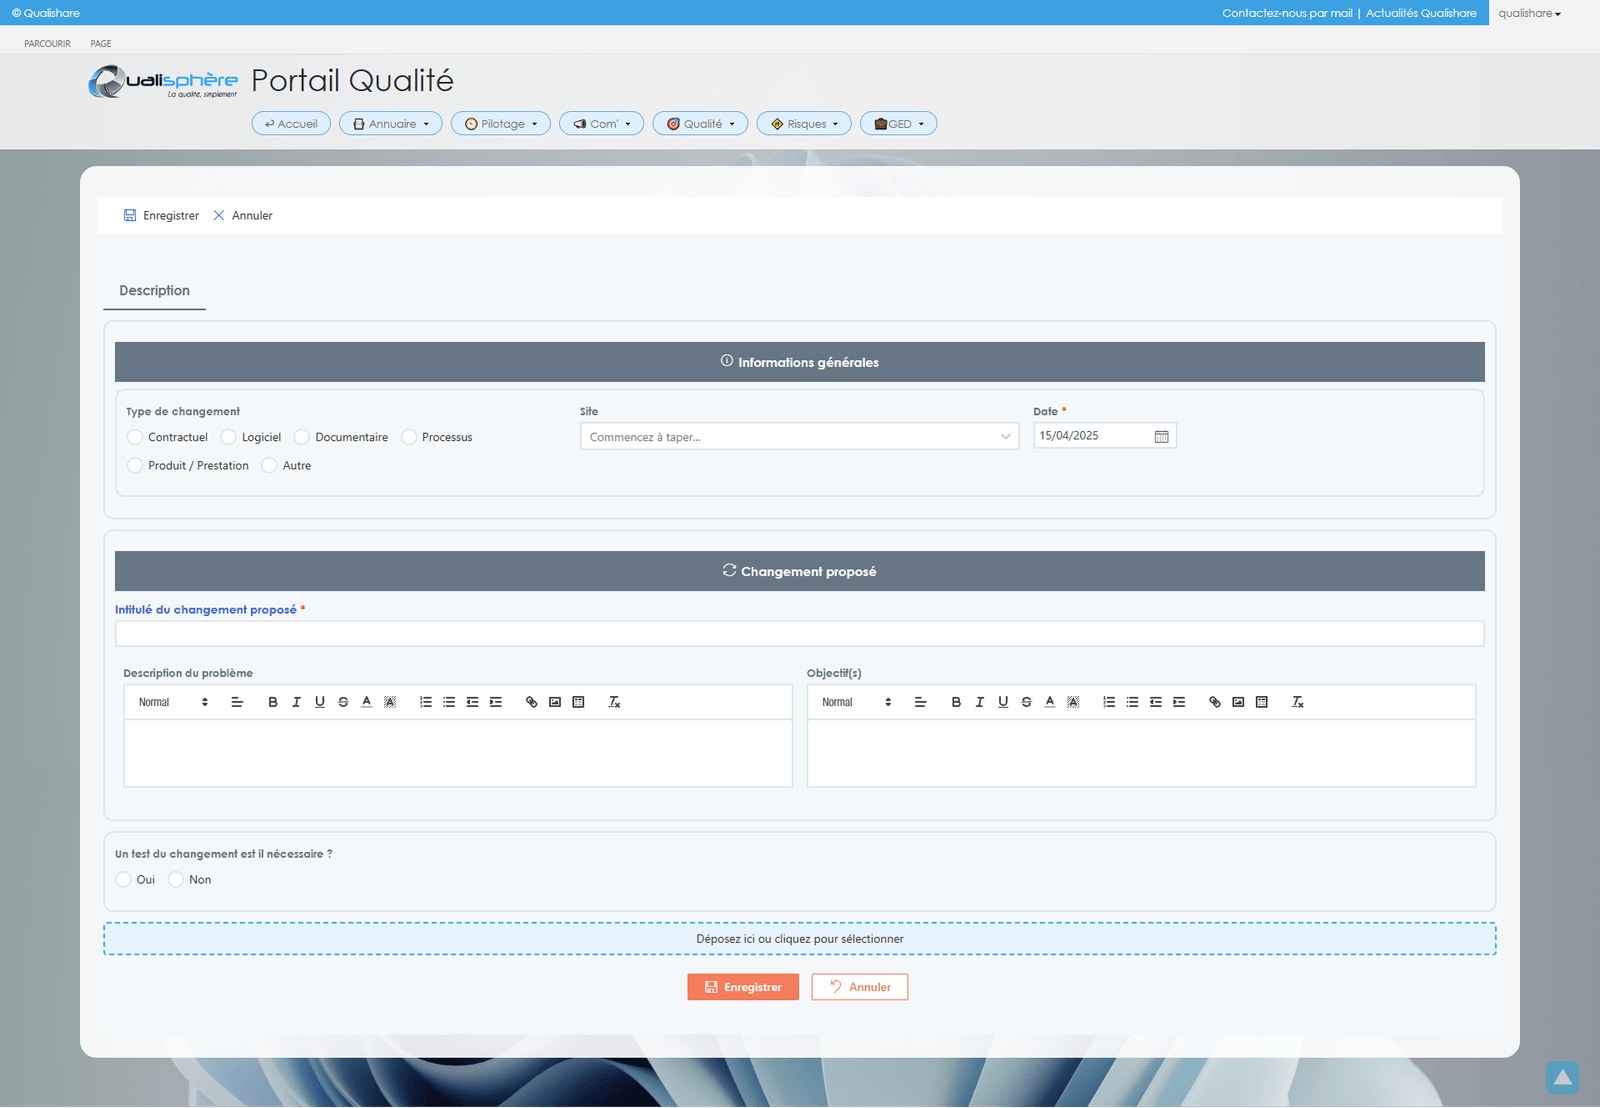
Task: Pick text color in Description du problème editor
Action: 366,702
